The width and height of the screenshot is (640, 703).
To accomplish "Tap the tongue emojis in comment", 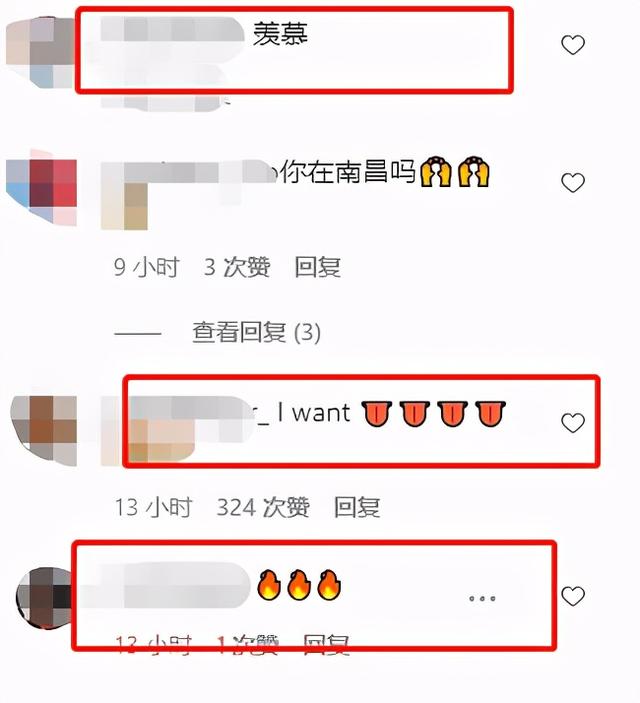I will [434, 414].
